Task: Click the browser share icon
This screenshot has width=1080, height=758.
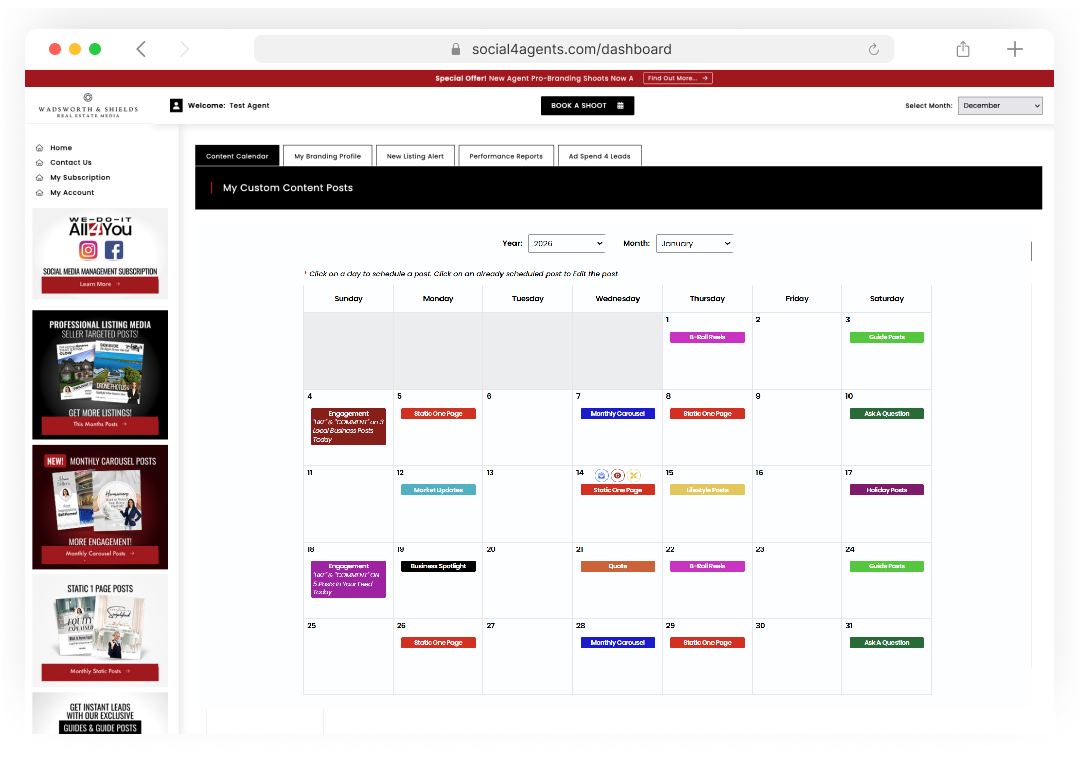Action: click(x=963, y=49)
